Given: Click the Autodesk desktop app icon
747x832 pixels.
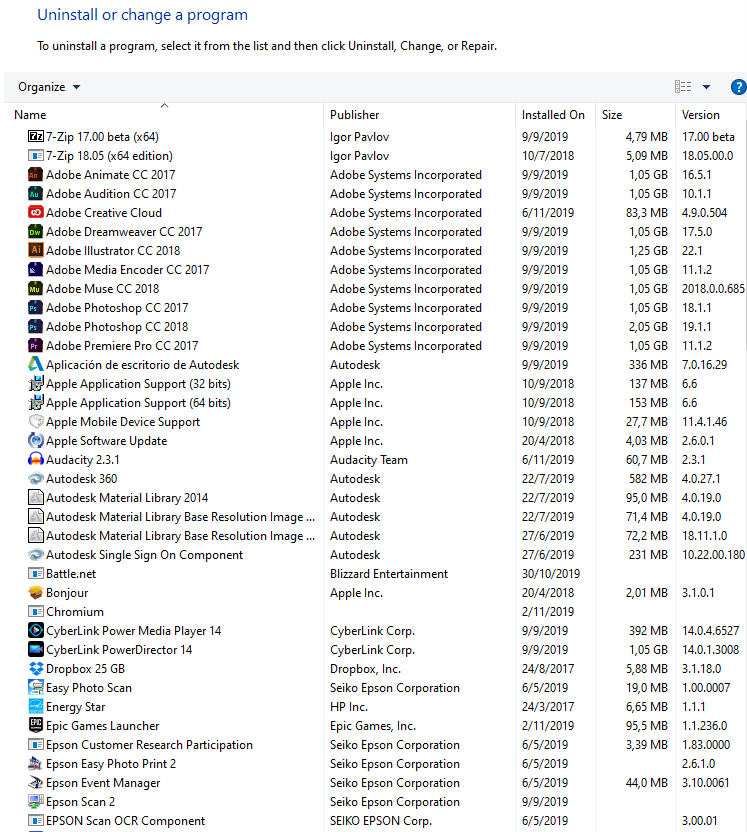Looking at the screenshot, I should [36, 365].
